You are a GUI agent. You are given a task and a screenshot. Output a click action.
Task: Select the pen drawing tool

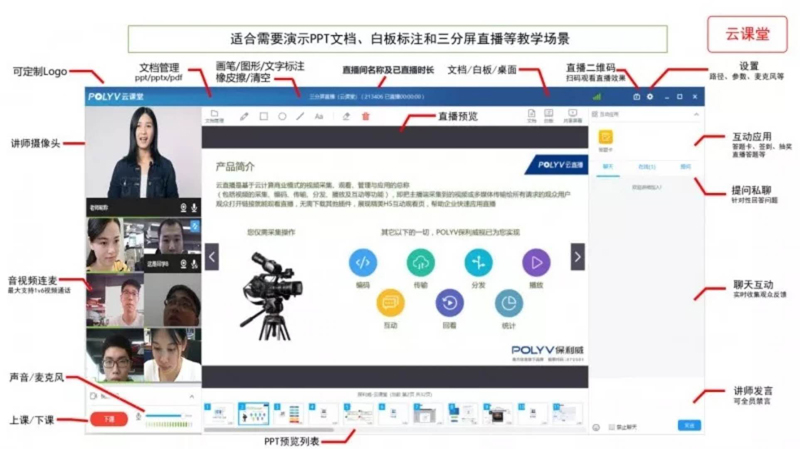pyautogui.click(x=245, y=116)
